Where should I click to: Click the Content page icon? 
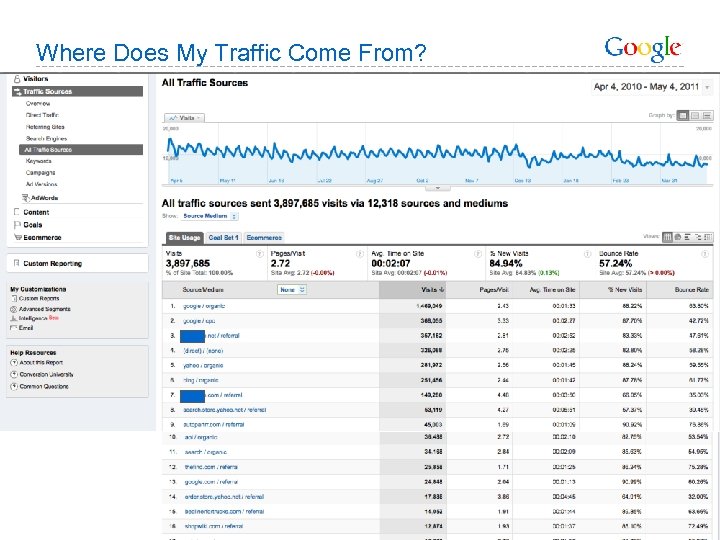(17, 212)
